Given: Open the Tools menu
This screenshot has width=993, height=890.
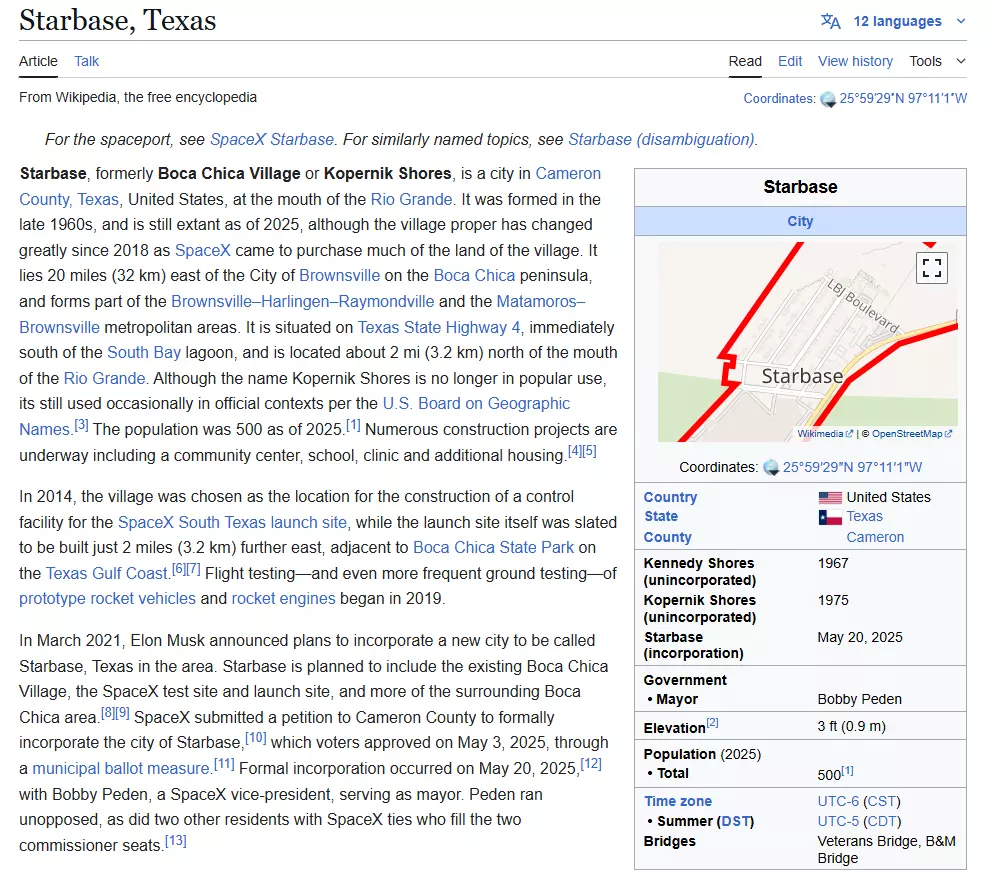Looking at the screenshot, I should pyautogui.click(x=925, y=61).
